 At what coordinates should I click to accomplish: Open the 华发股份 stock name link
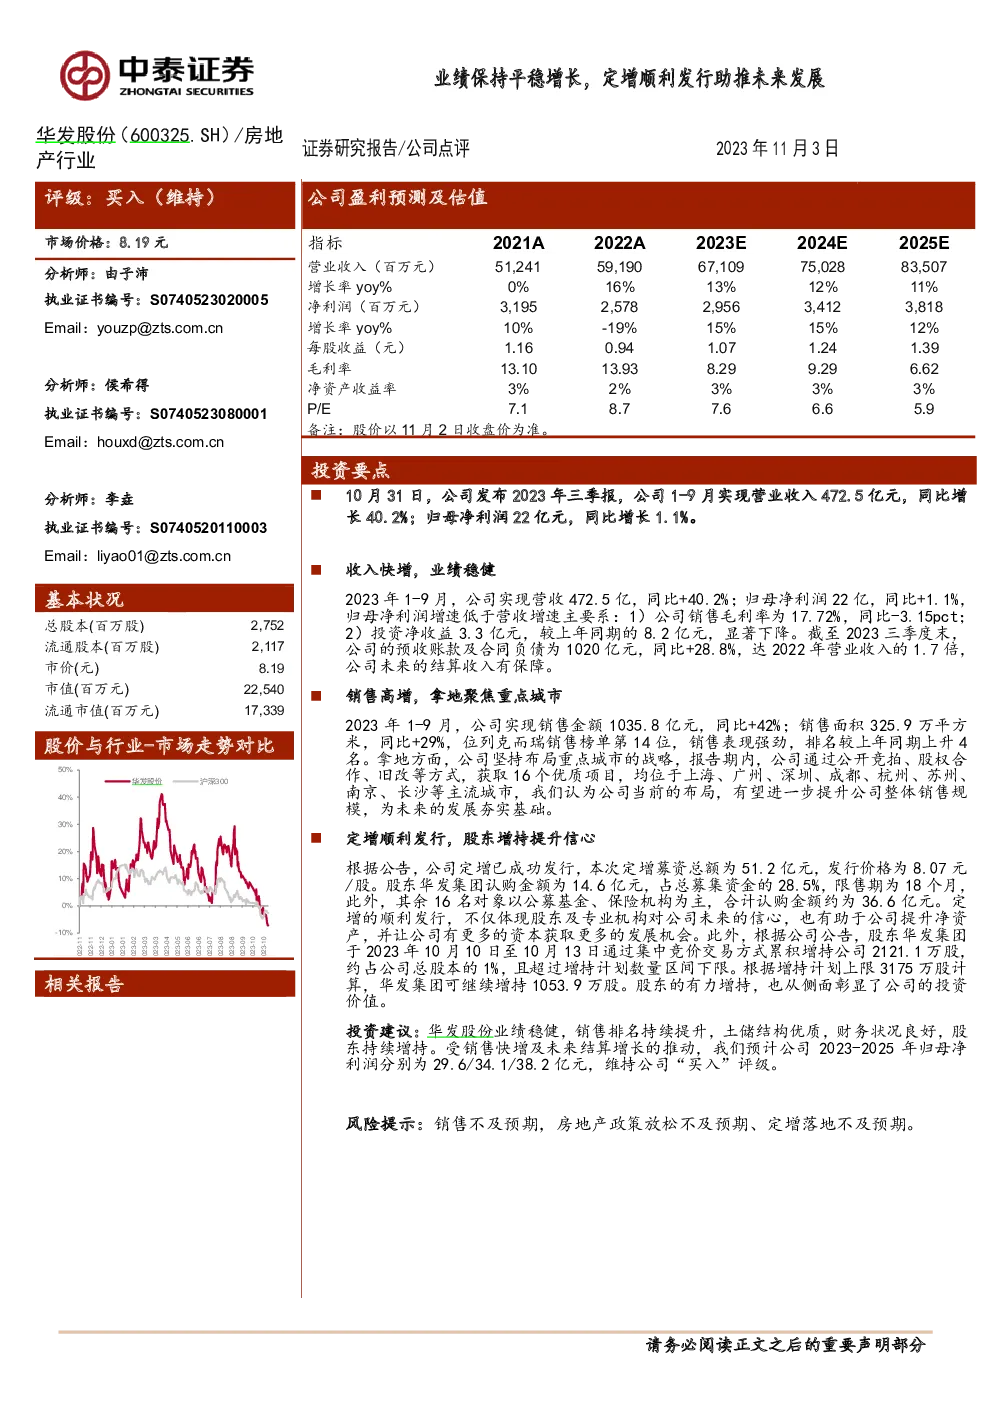tap(76, 135)
